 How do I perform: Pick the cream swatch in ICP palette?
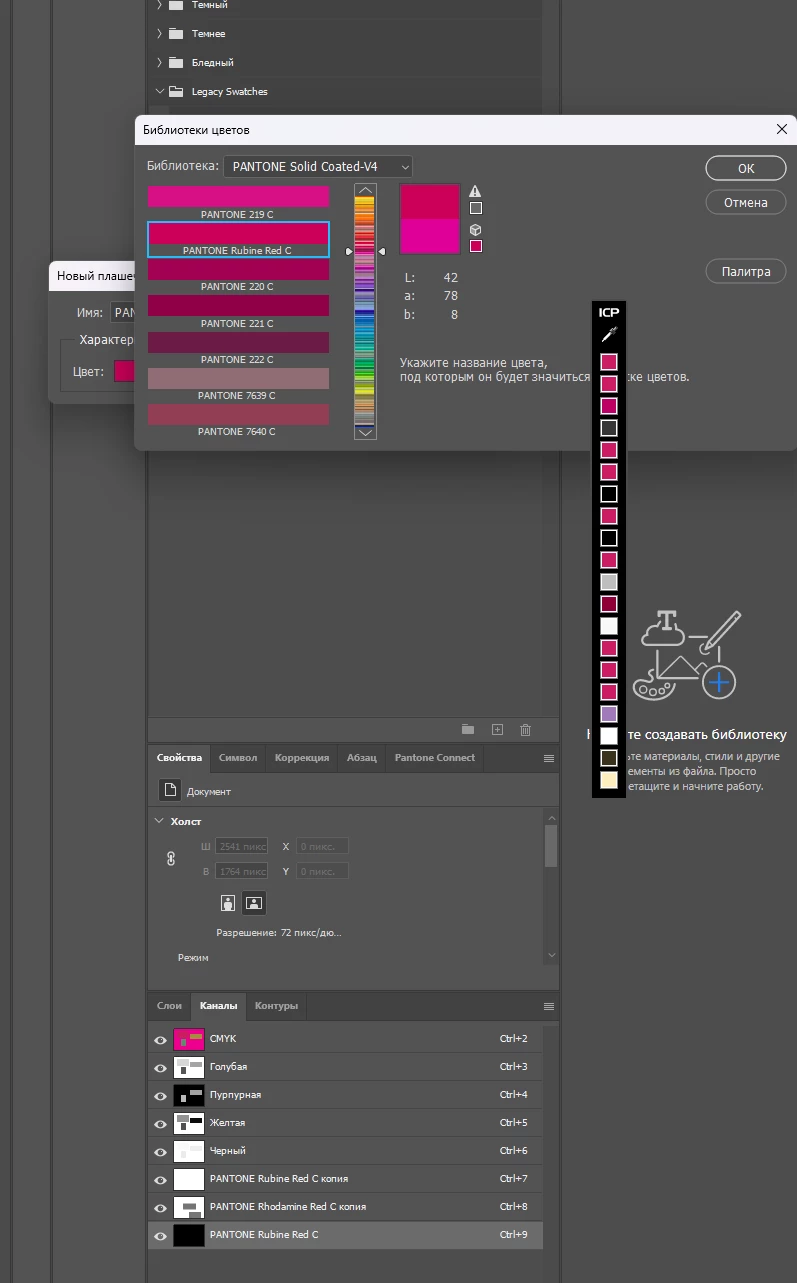pyautogui.click(x=609, y=780)
